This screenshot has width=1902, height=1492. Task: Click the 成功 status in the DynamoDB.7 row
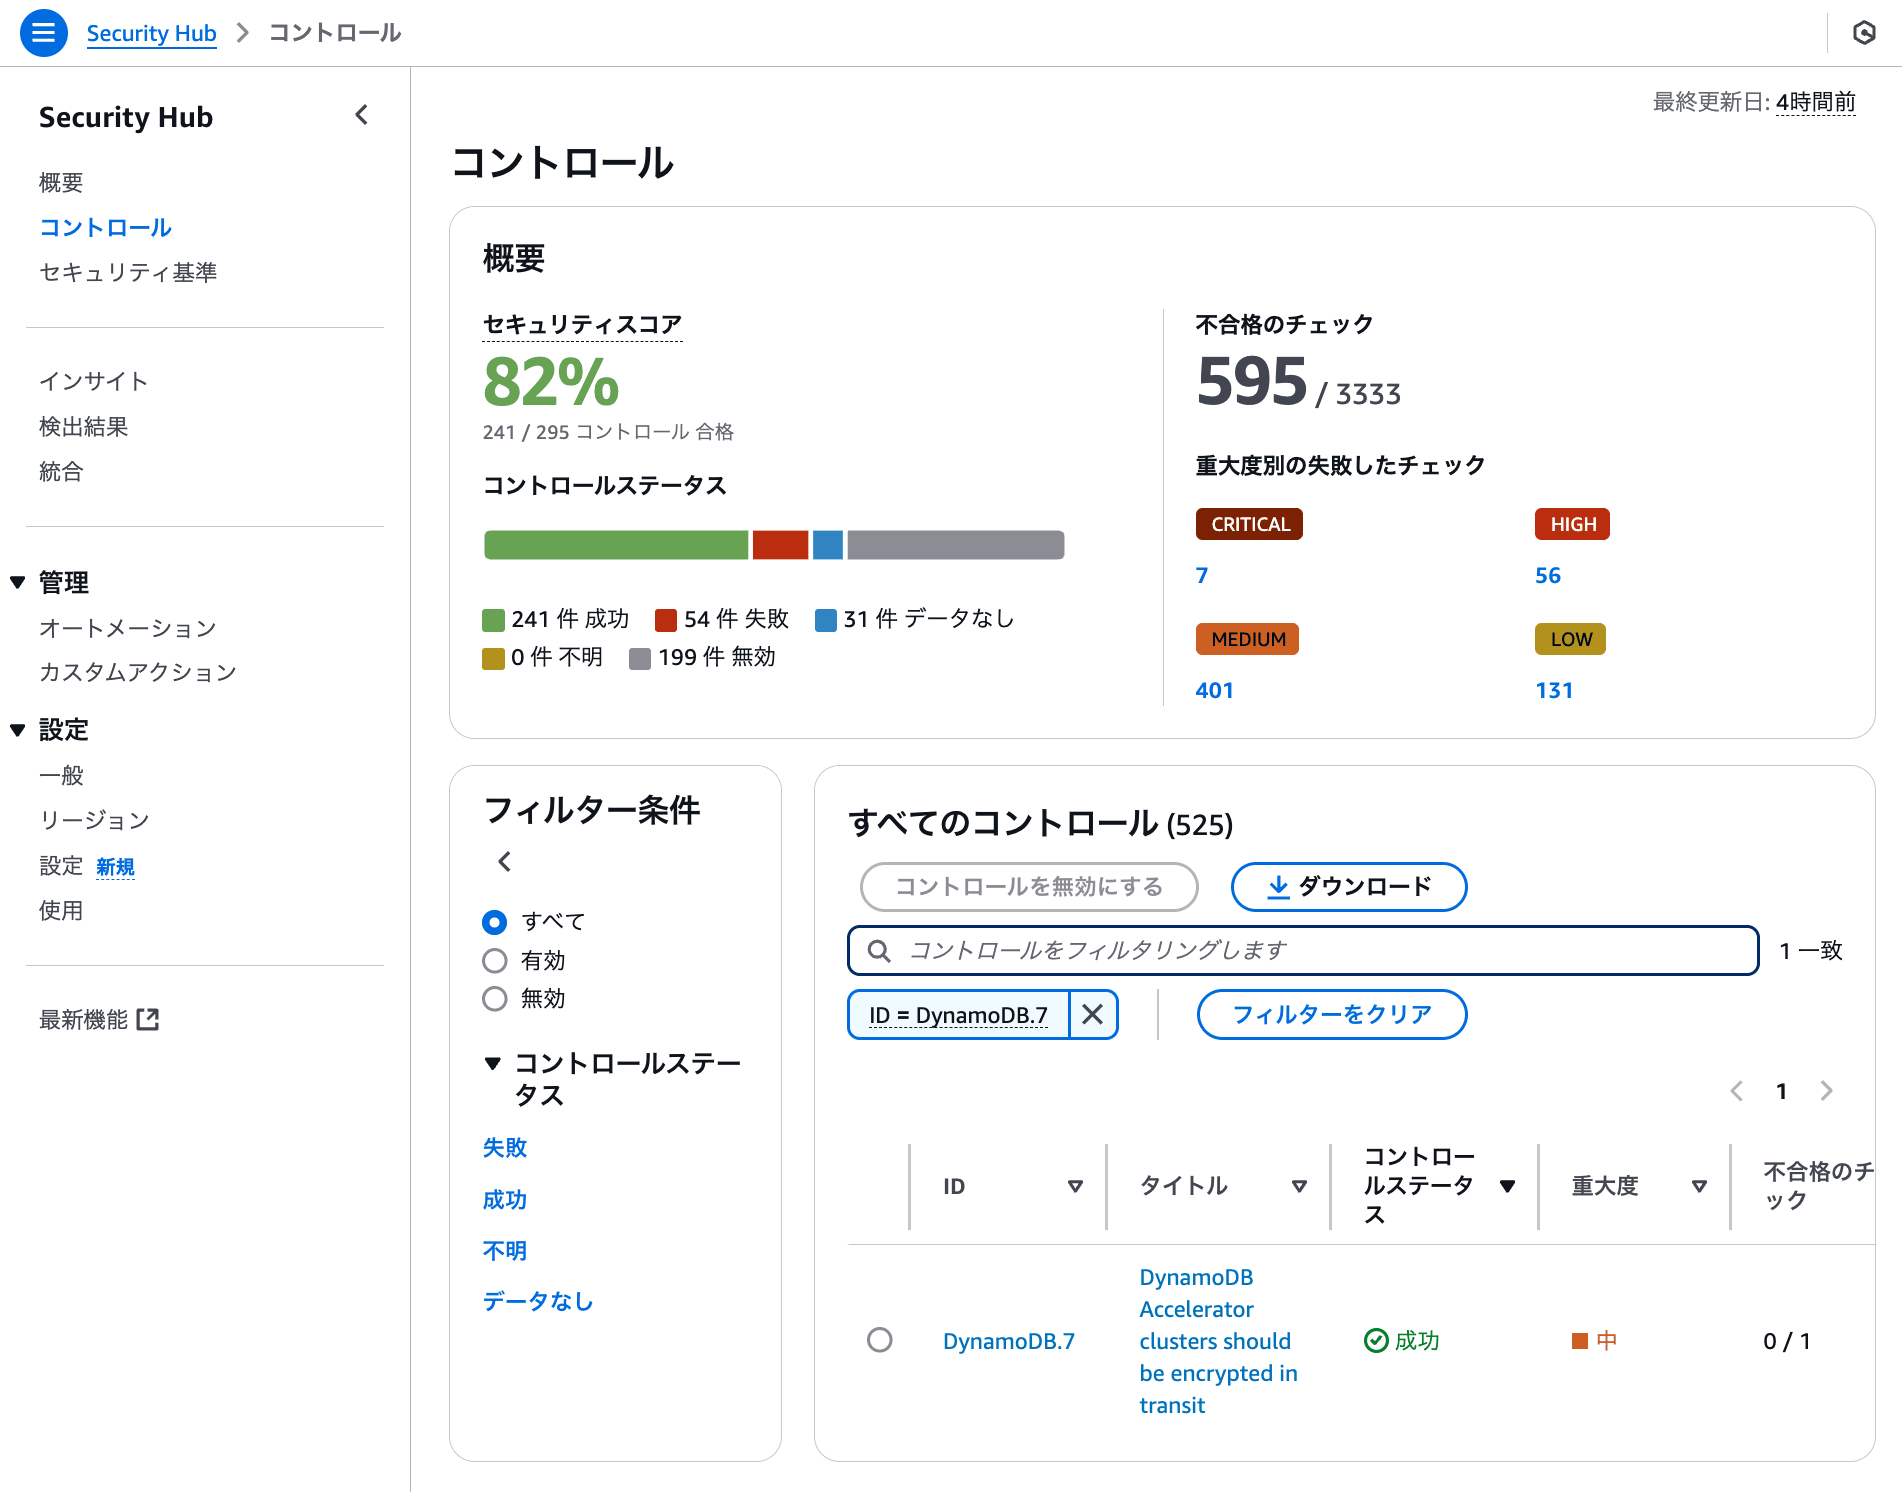coord(1402,1341)
